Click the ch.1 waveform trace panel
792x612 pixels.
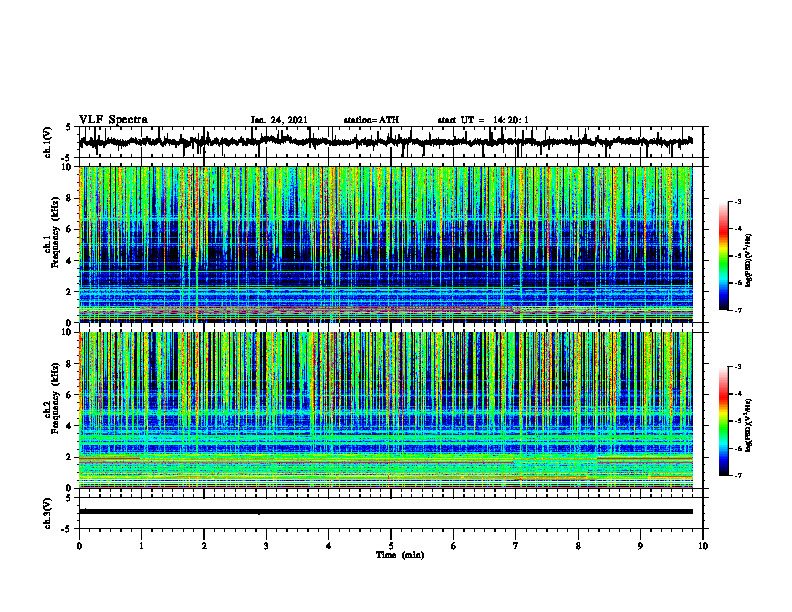click(x=390, y=142)
